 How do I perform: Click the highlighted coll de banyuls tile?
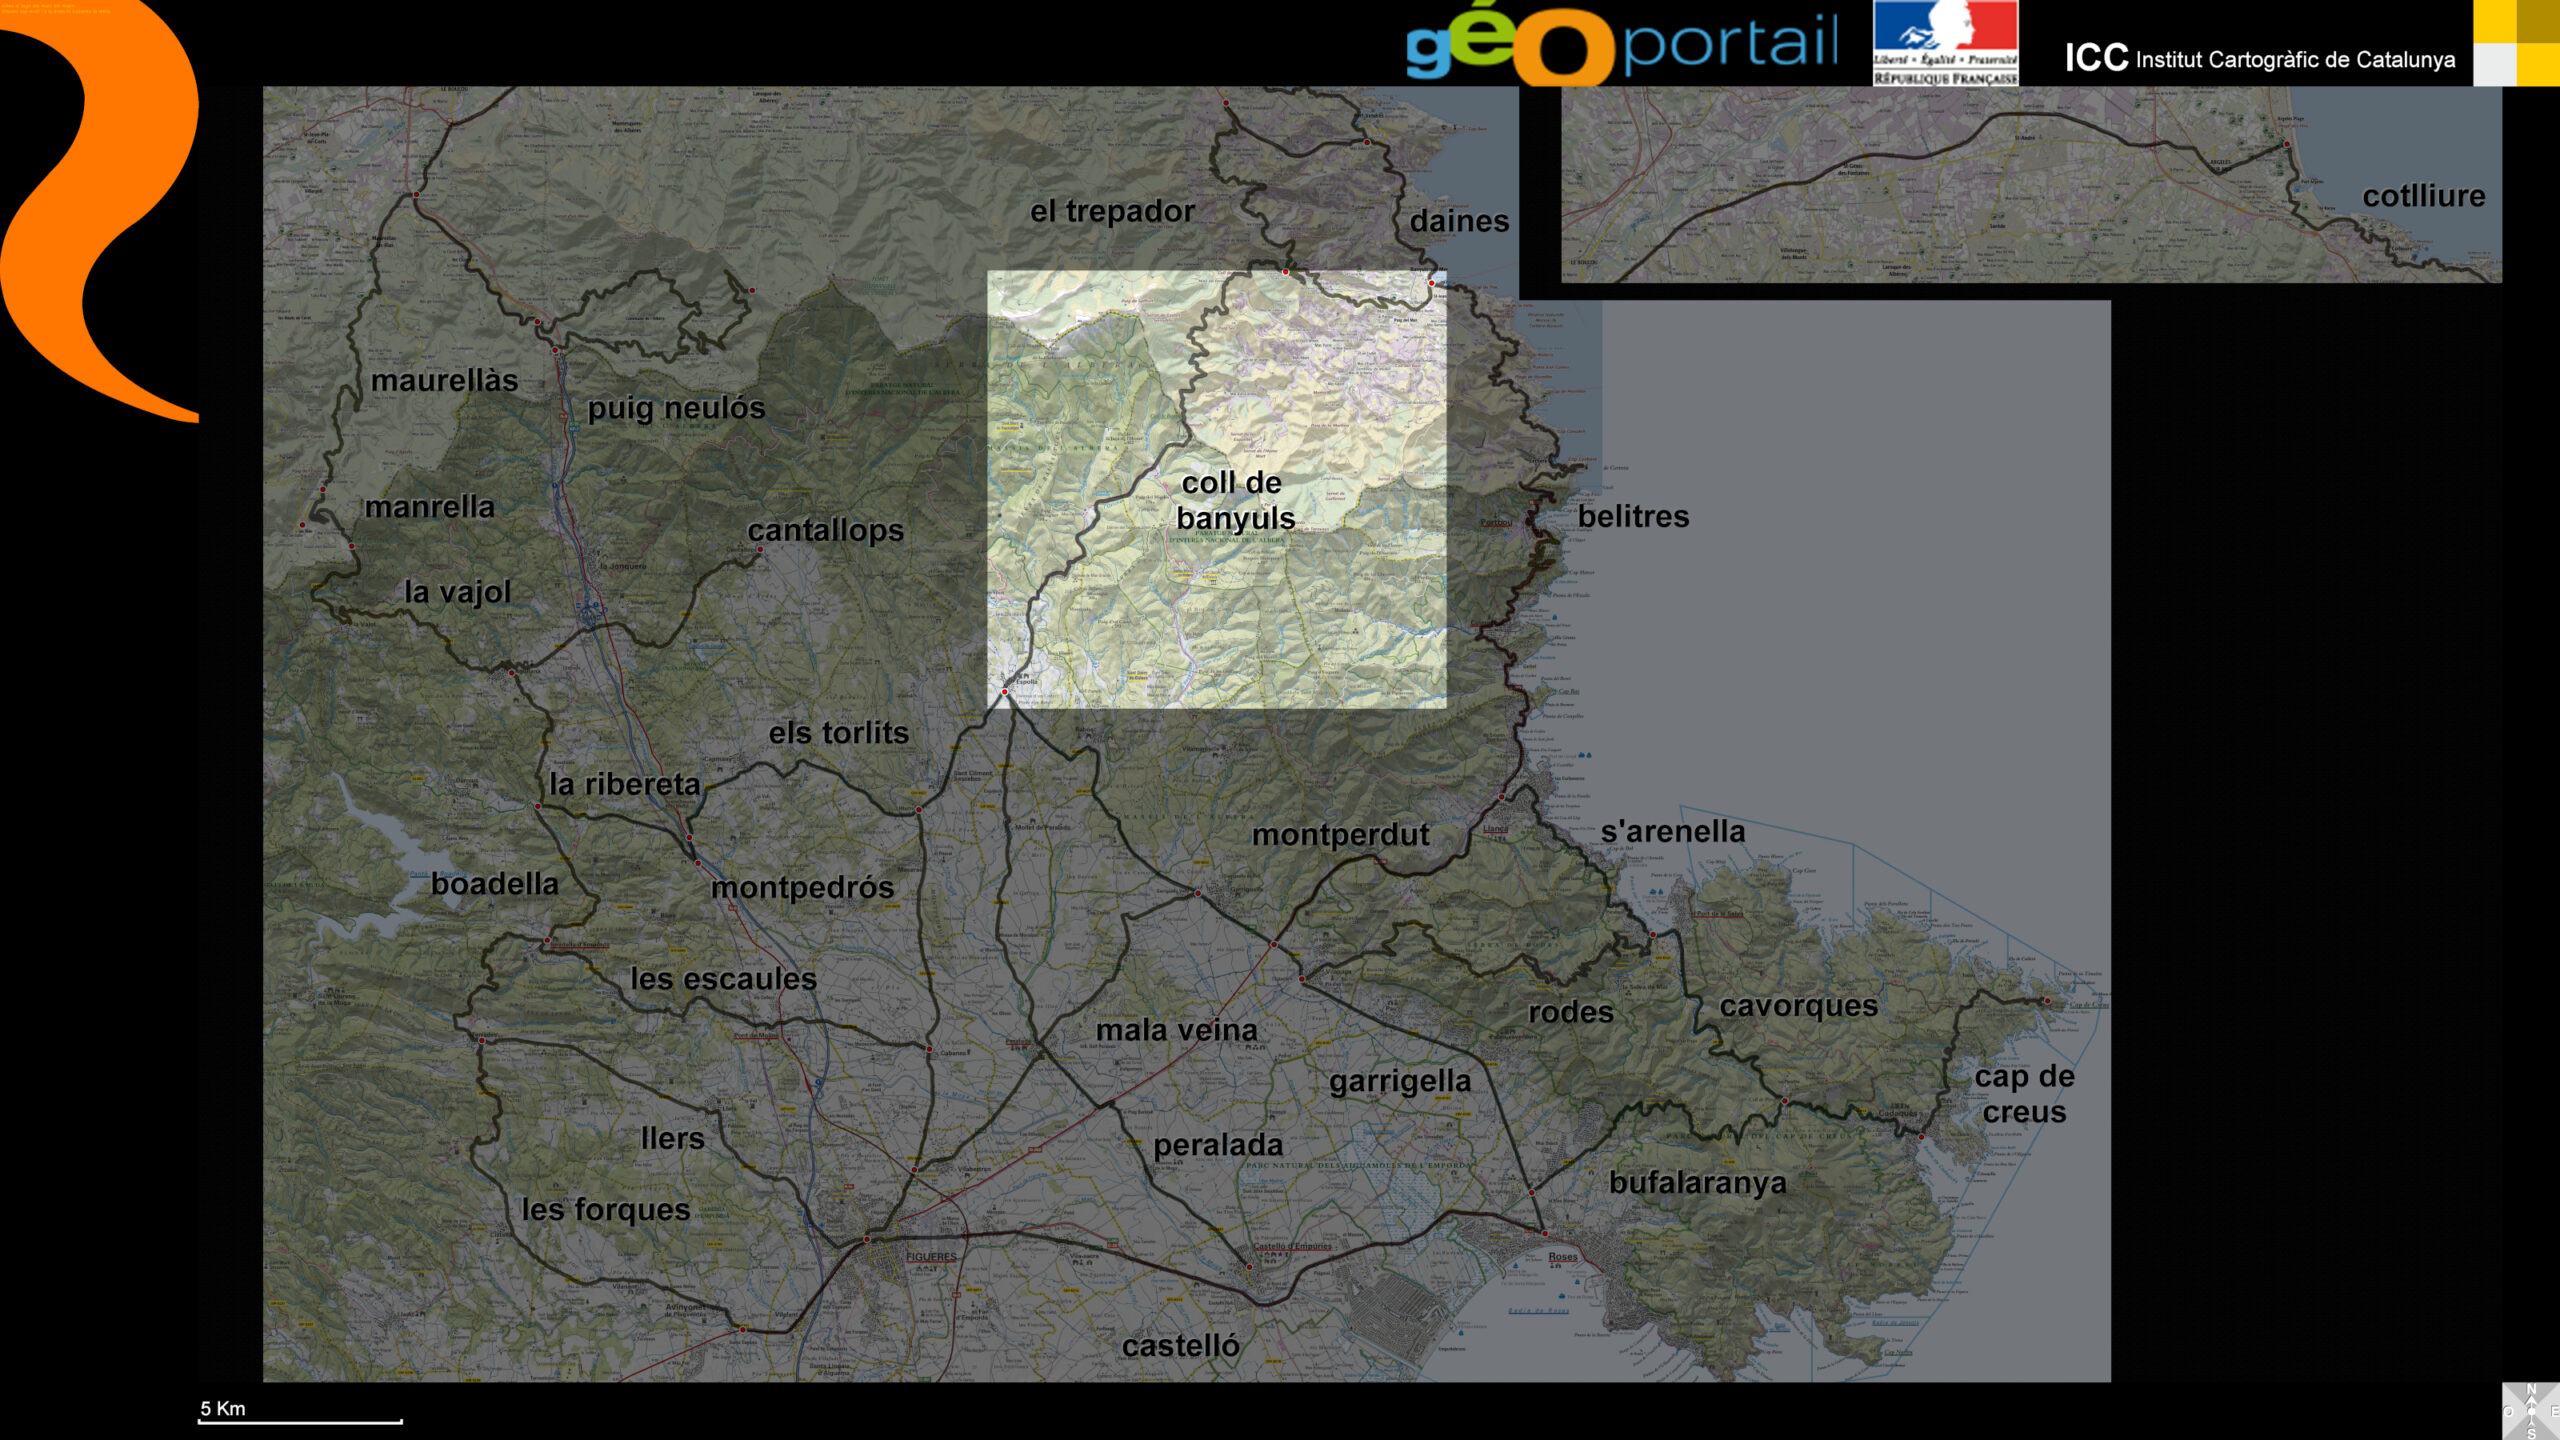[1216, 489]
